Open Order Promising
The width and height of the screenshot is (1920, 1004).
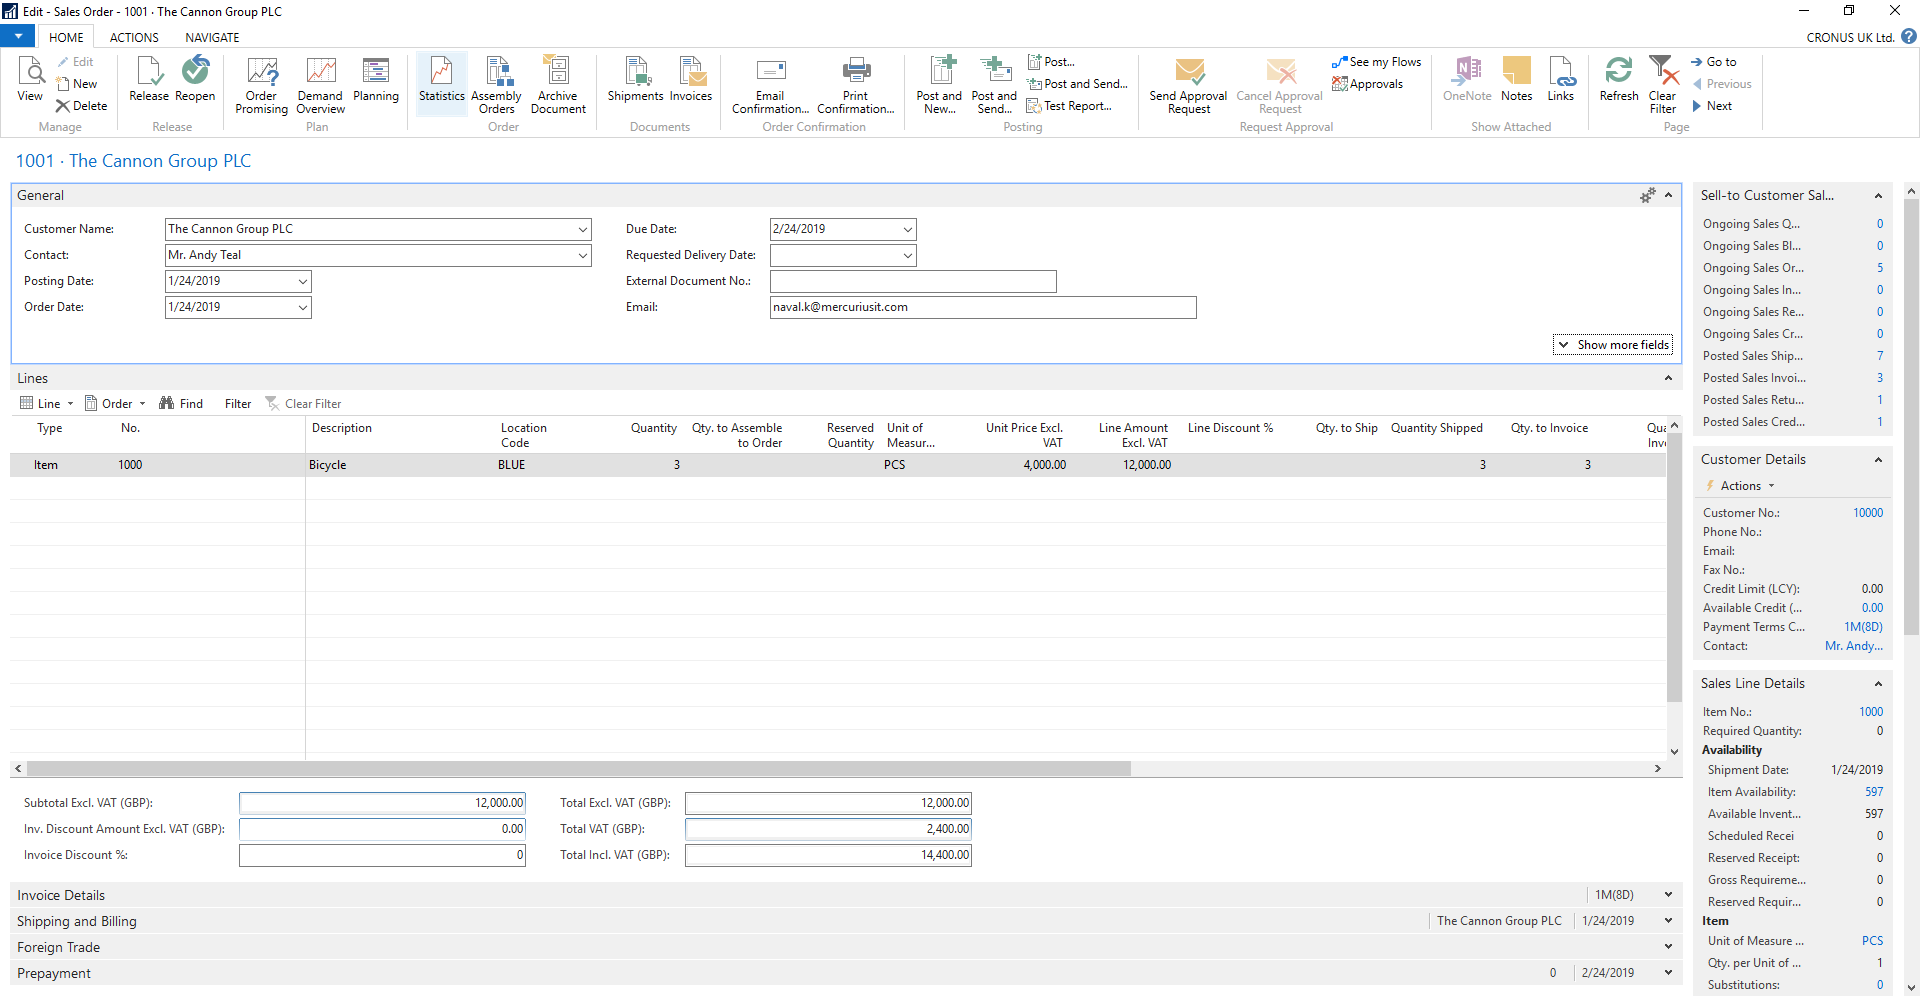pyautogui.click(x=262, y=85)
